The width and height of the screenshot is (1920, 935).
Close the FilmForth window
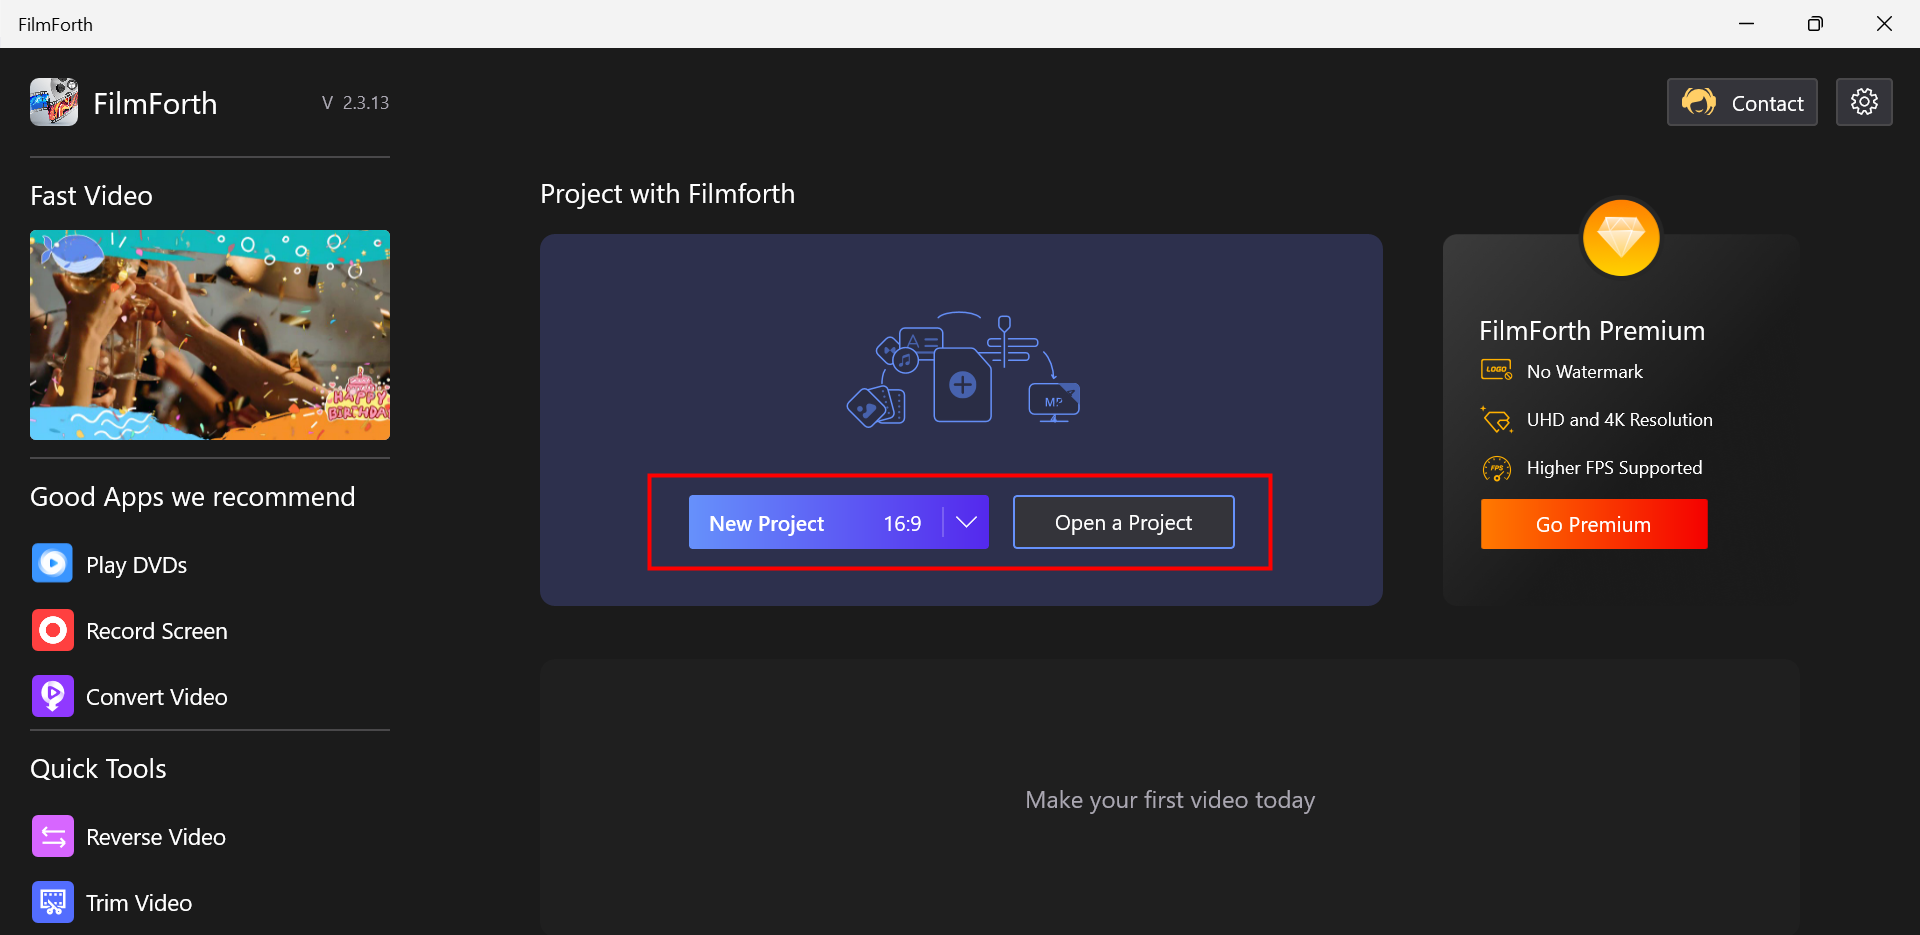(1884, 24)
